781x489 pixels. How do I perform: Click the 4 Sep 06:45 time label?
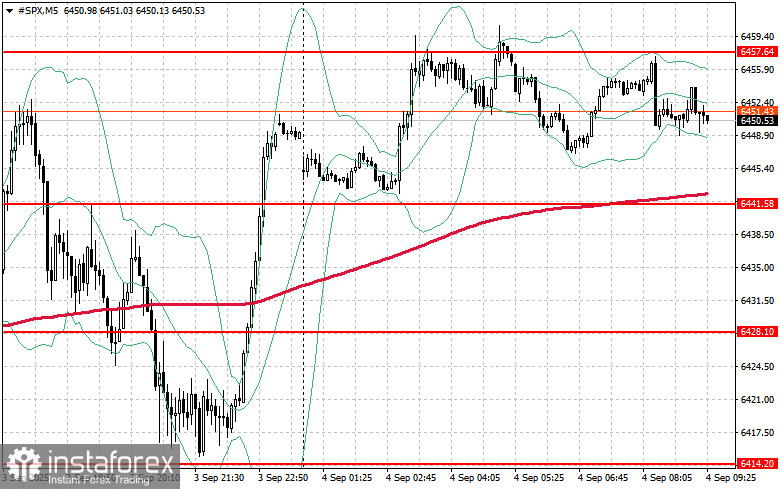(x=603, y=478)
